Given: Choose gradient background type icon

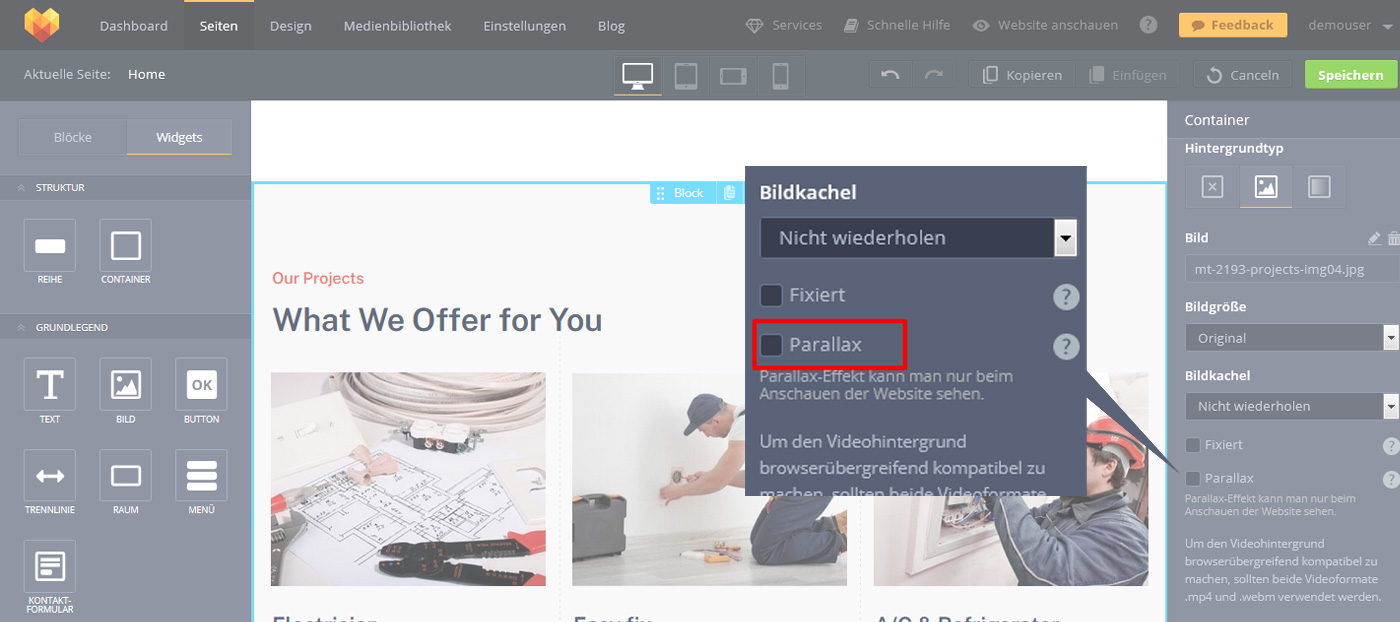Looking at the screenshot, I should (1319, 187).
